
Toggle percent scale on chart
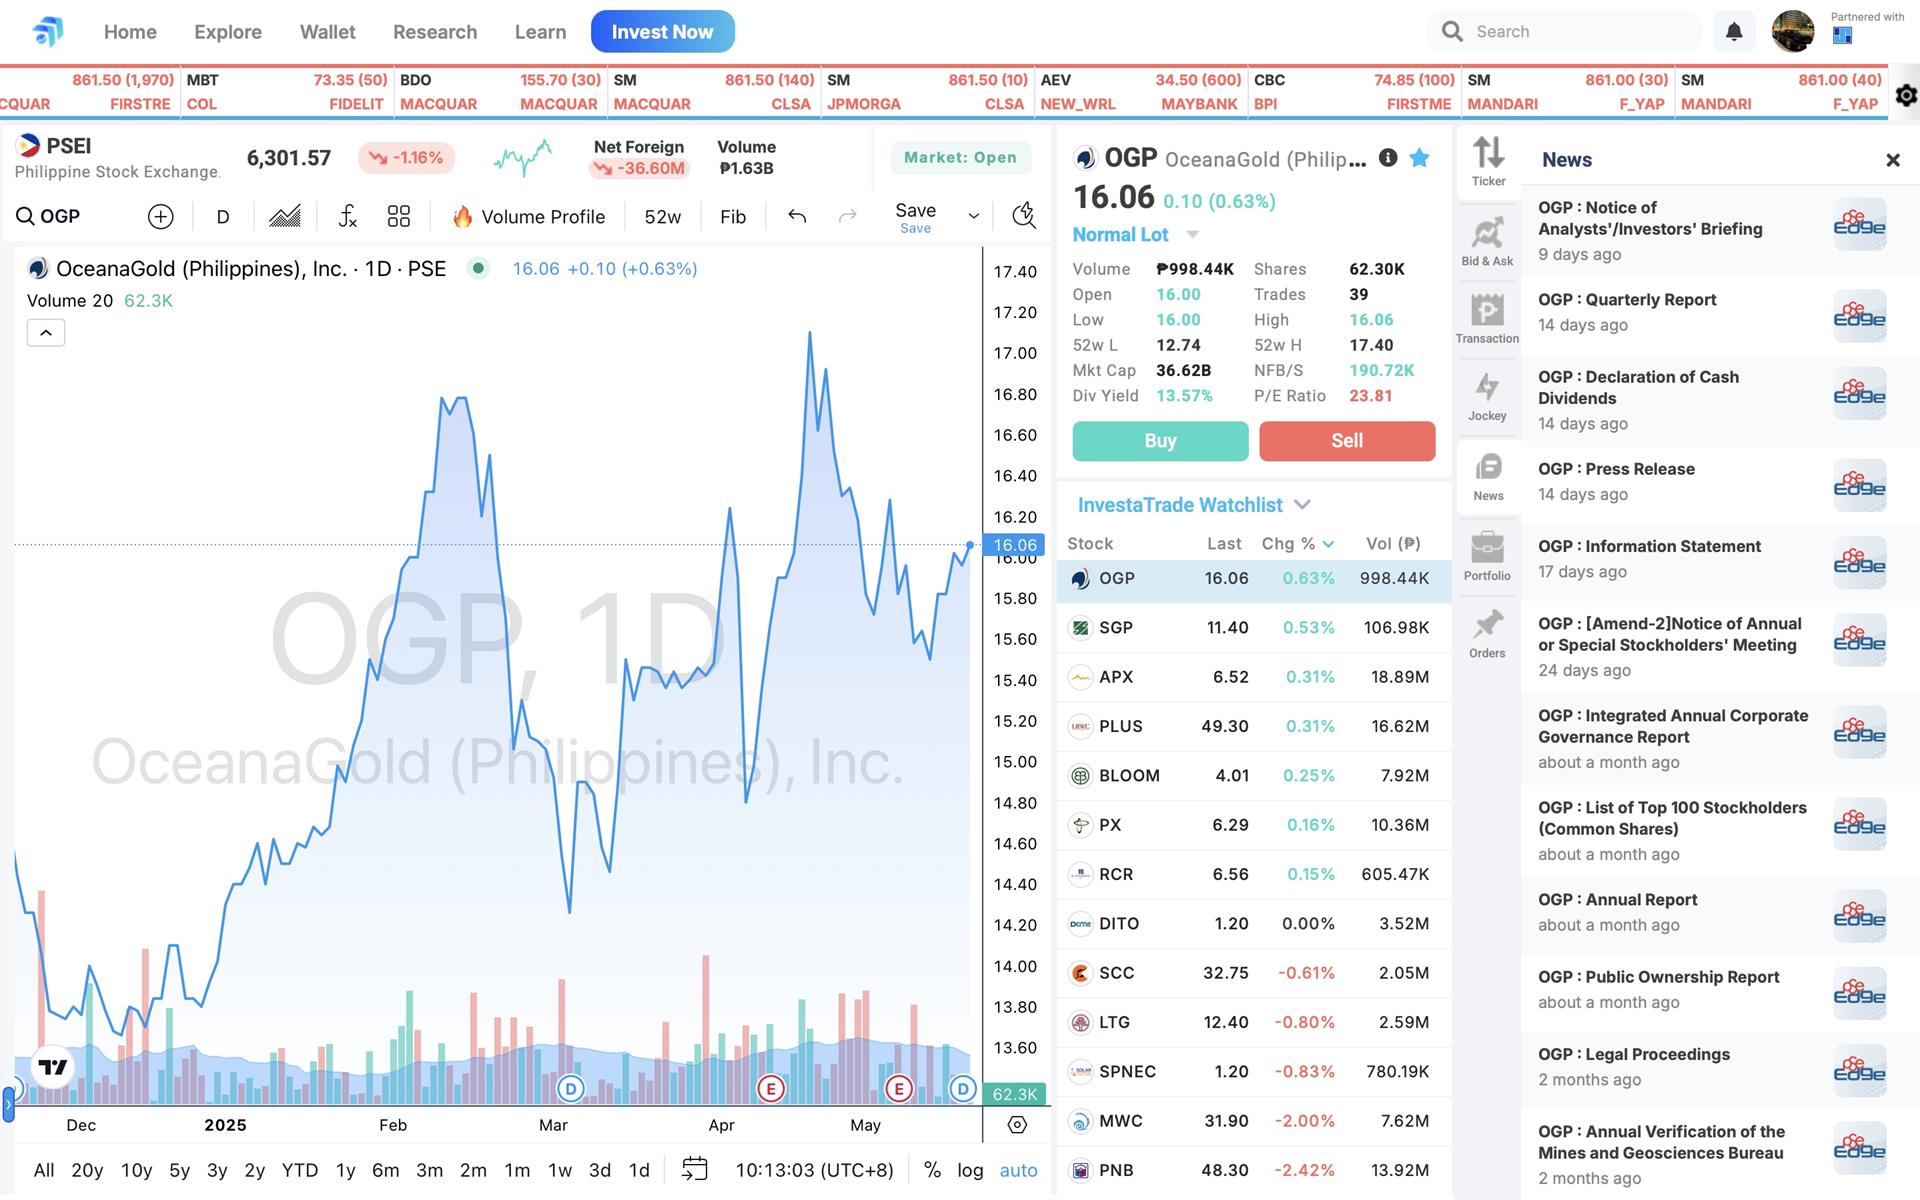click(x=932, y=1169)
